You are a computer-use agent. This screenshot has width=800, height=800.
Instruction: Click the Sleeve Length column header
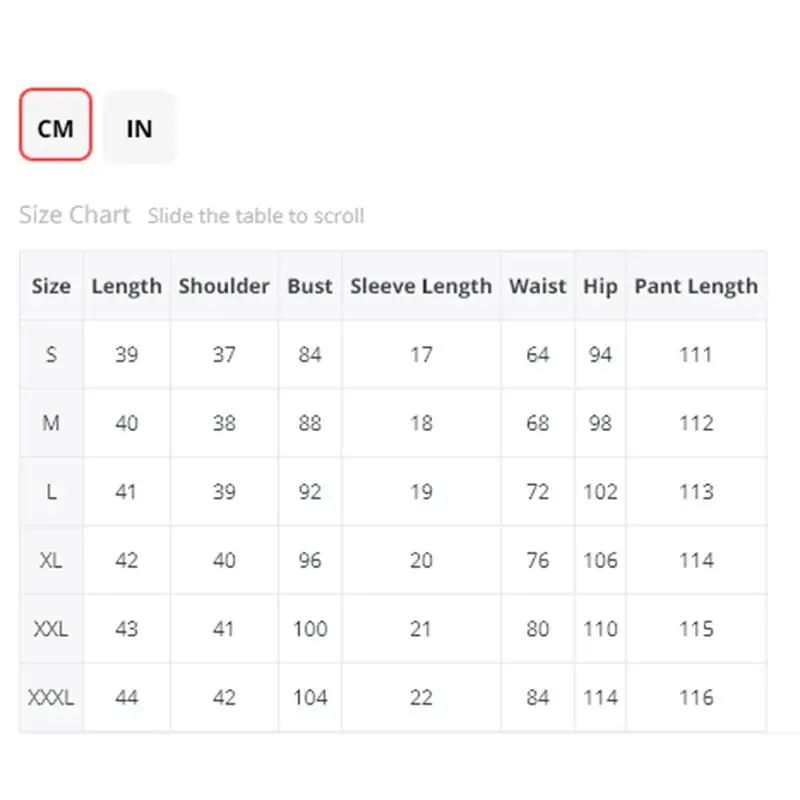[x=421, y=286]
